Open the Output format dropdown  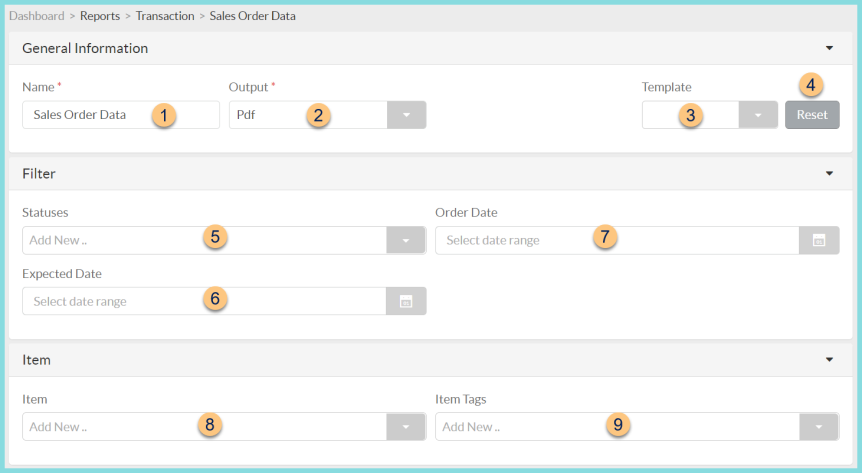pos(406,115)
